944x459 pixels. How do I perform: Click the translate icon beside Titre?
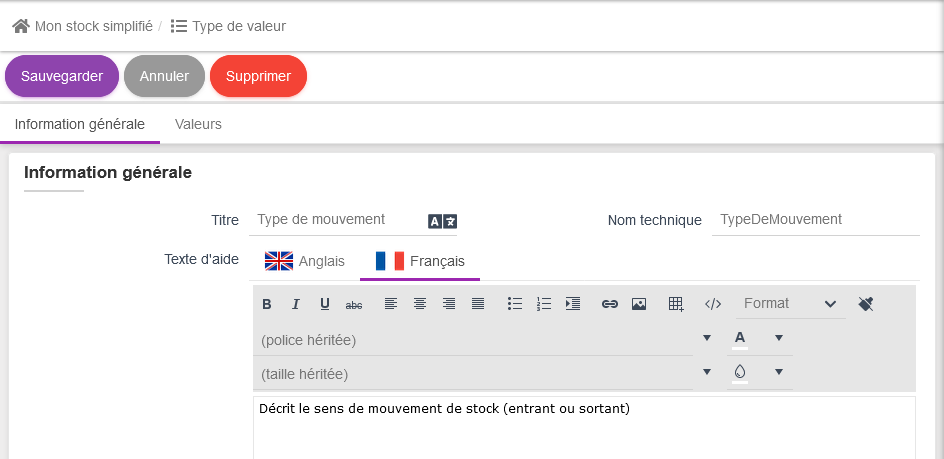click(442, 221)
